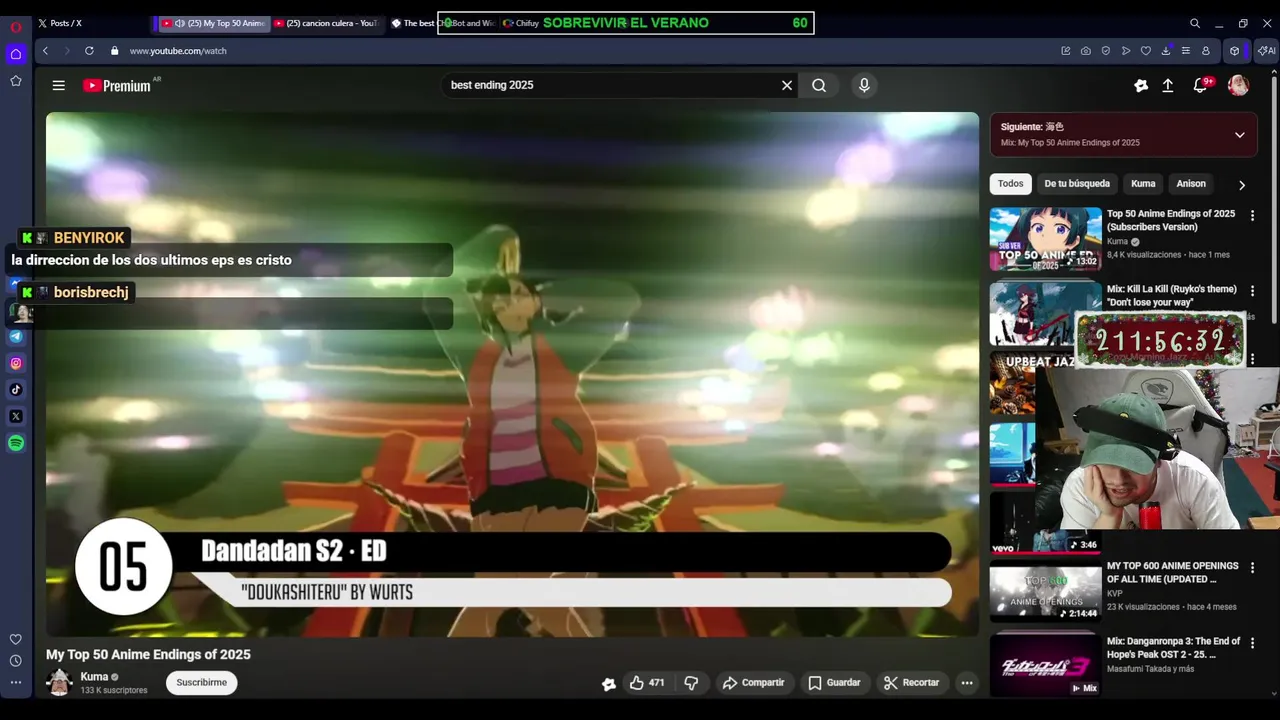Open the Kuma channel name link

click(x=94, y=677)
